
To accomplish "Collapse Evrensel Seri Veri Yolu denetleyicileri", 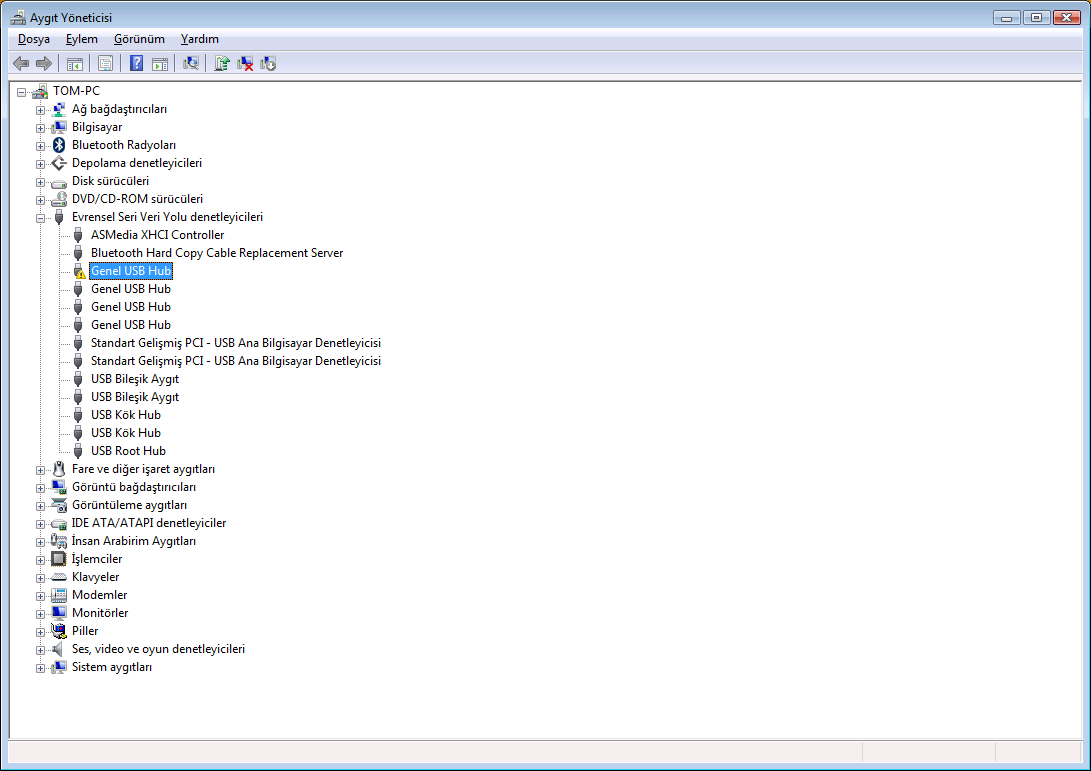I will point(41,218).
